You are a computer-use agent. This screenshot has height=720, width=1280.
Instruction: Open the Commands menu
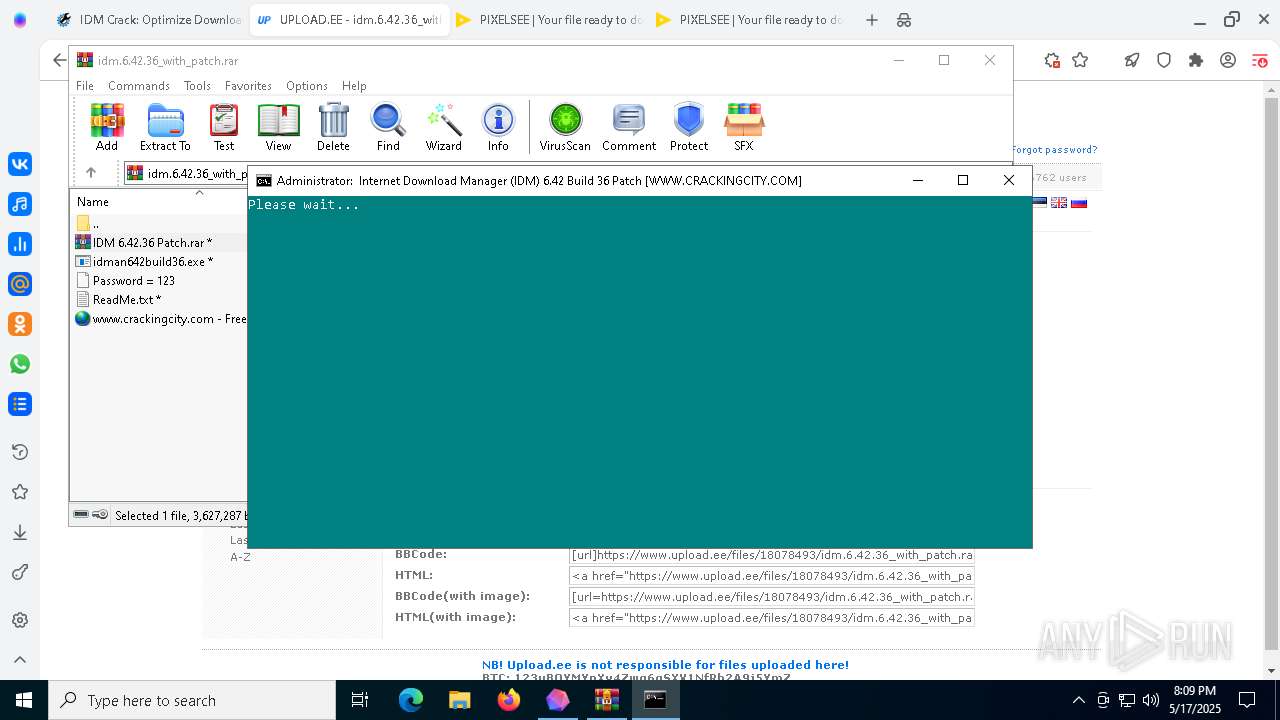[139, 86]
